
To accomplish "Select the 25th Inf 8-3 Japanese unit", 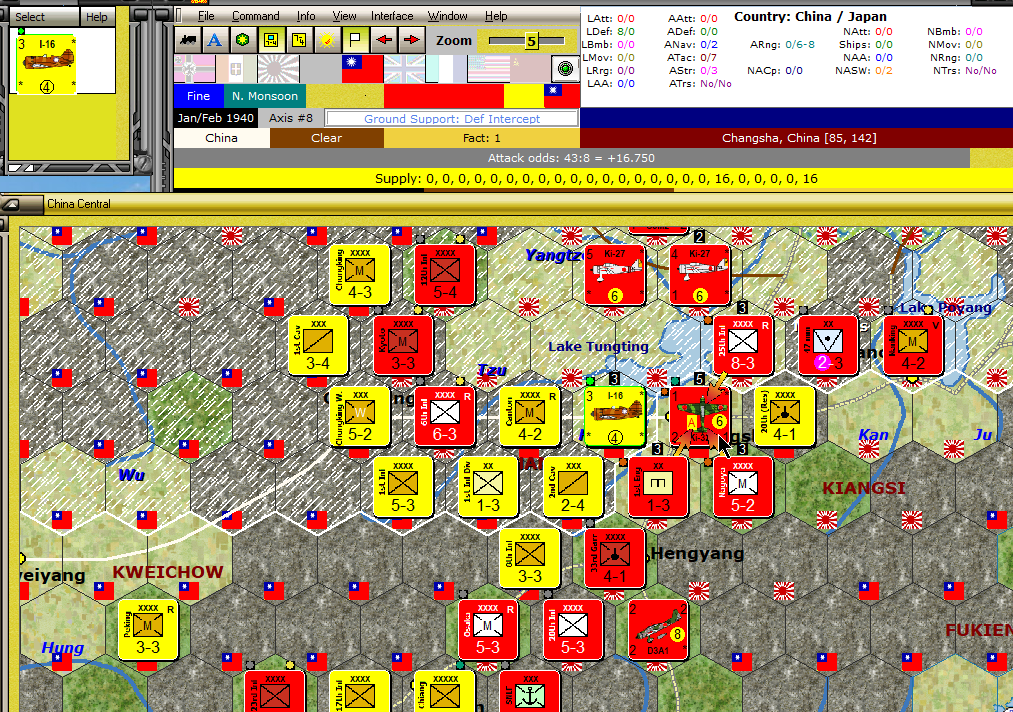I will click(743, 346).
